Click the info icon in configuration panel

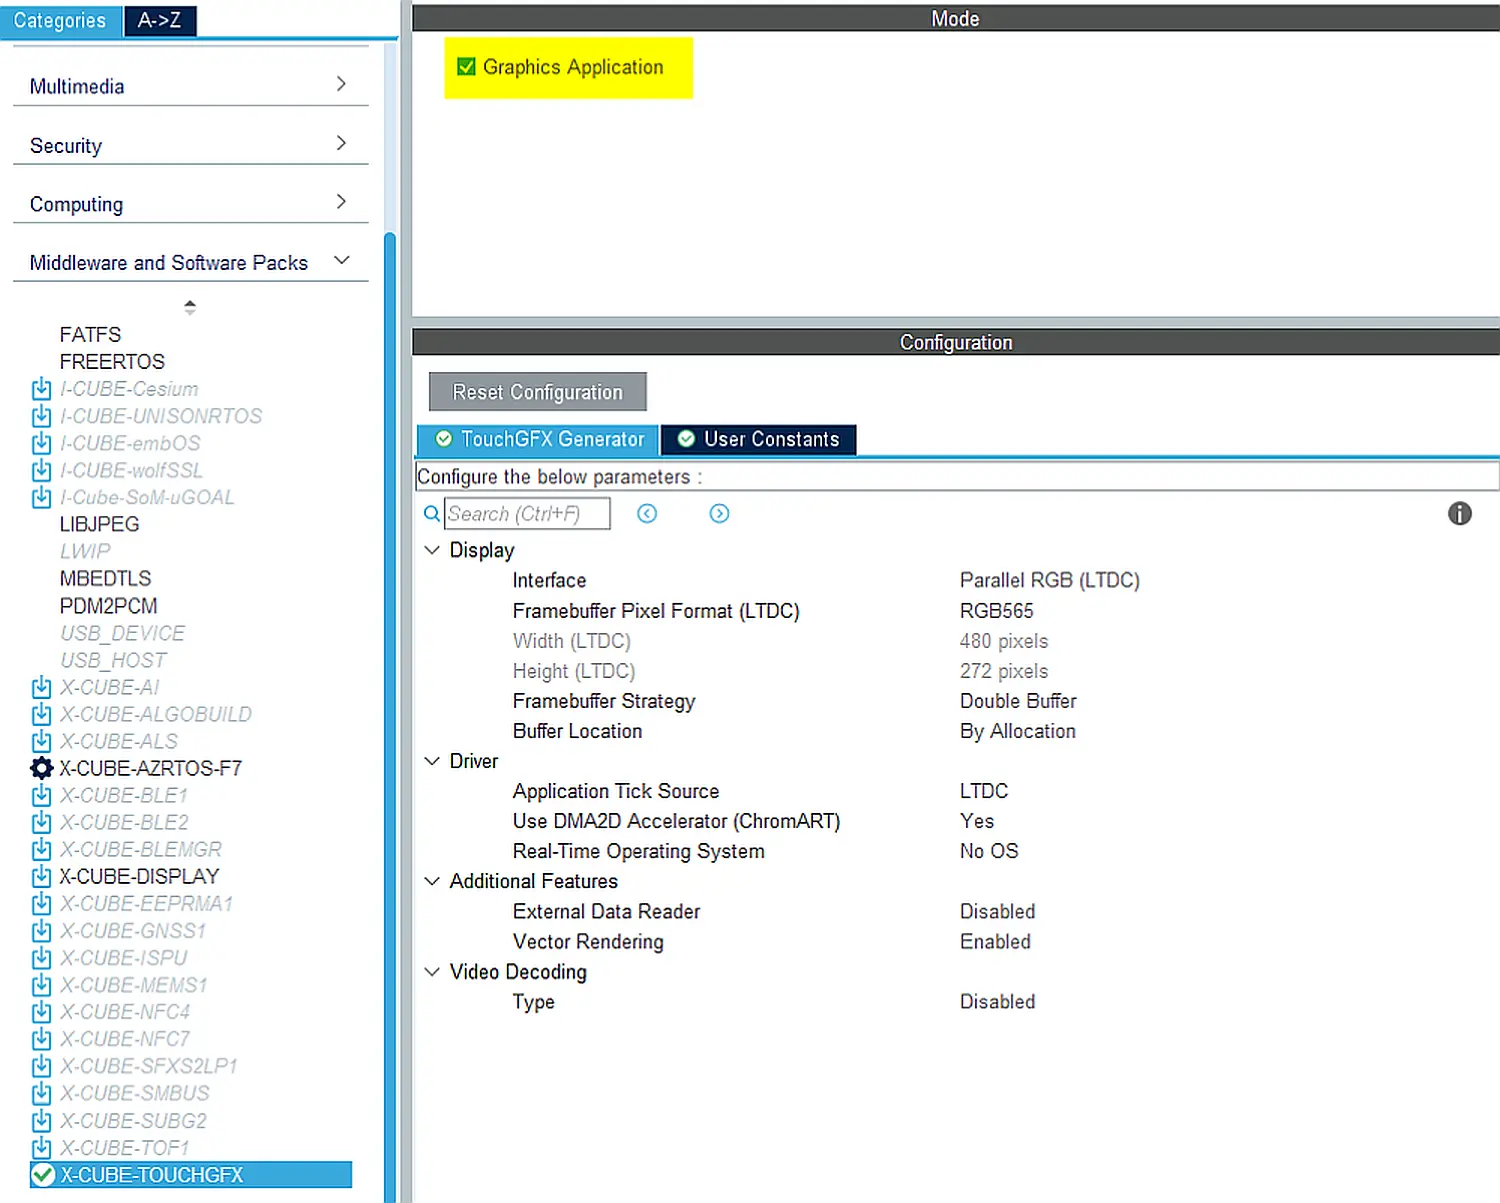(x=1459, y=514)
